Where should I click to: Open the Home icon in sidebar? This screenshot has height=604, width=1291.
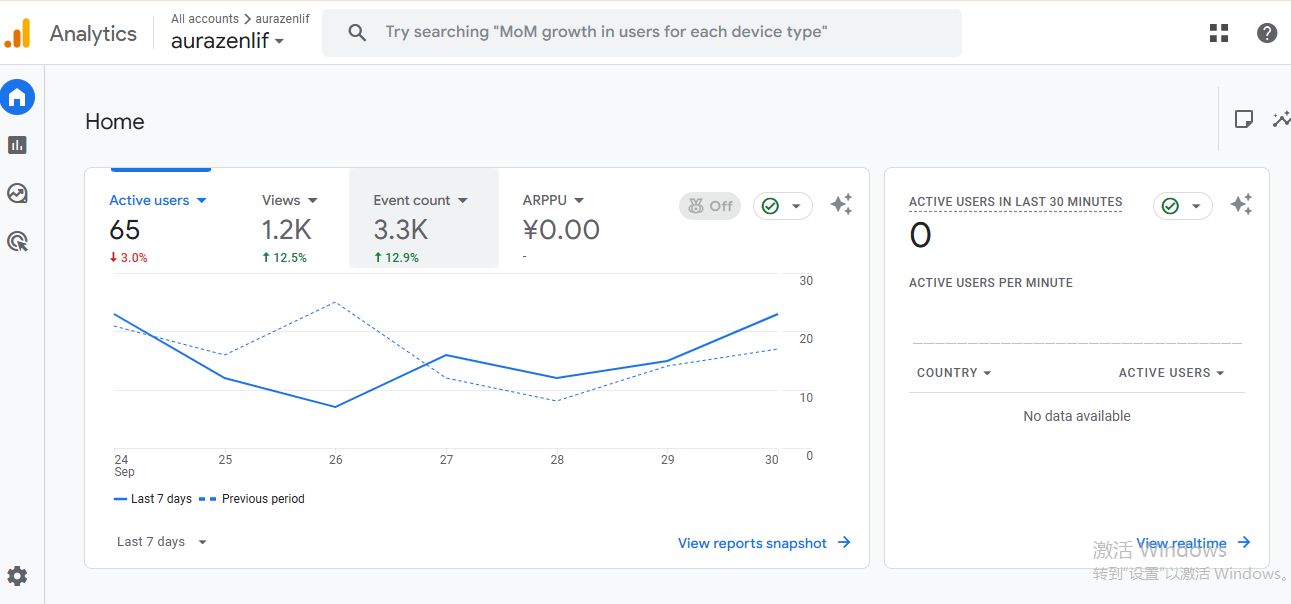pos(17,97)
